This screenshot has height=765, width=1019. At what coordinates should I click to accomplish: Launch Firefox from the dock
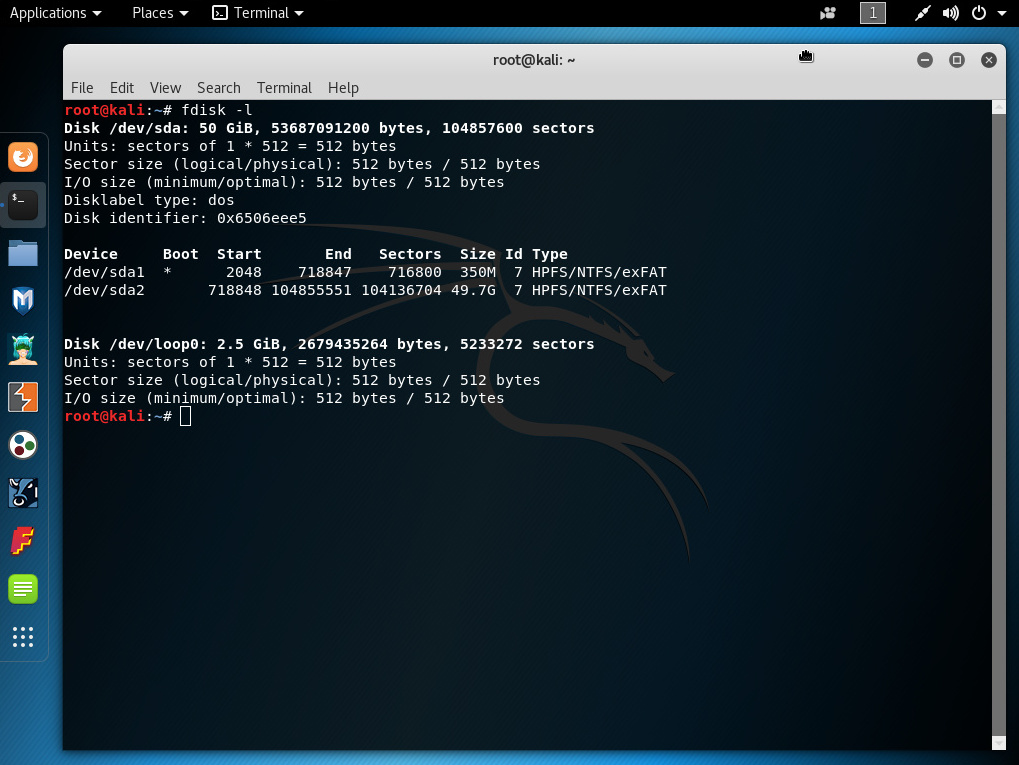pos(23,157)
